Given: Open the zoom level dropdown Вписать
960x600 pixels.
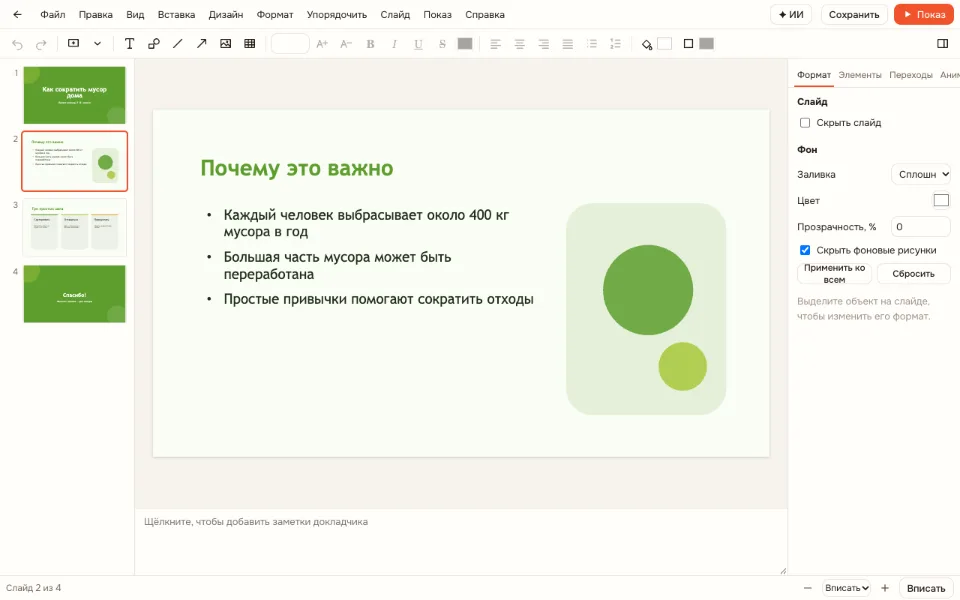Looking at the screenshot, I should (847, 588).
